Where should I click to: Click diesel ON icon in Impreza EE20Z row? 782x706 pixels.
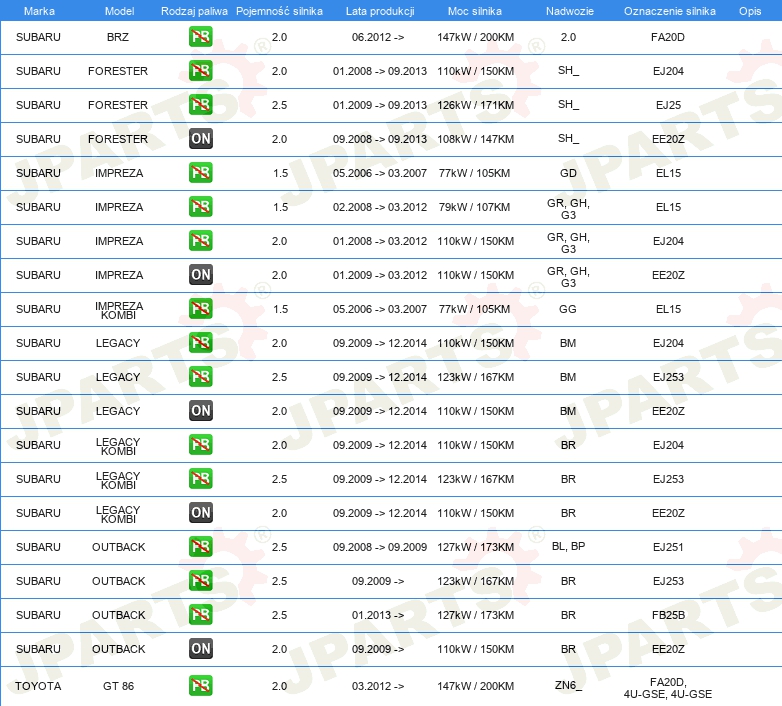click(200, 274)
